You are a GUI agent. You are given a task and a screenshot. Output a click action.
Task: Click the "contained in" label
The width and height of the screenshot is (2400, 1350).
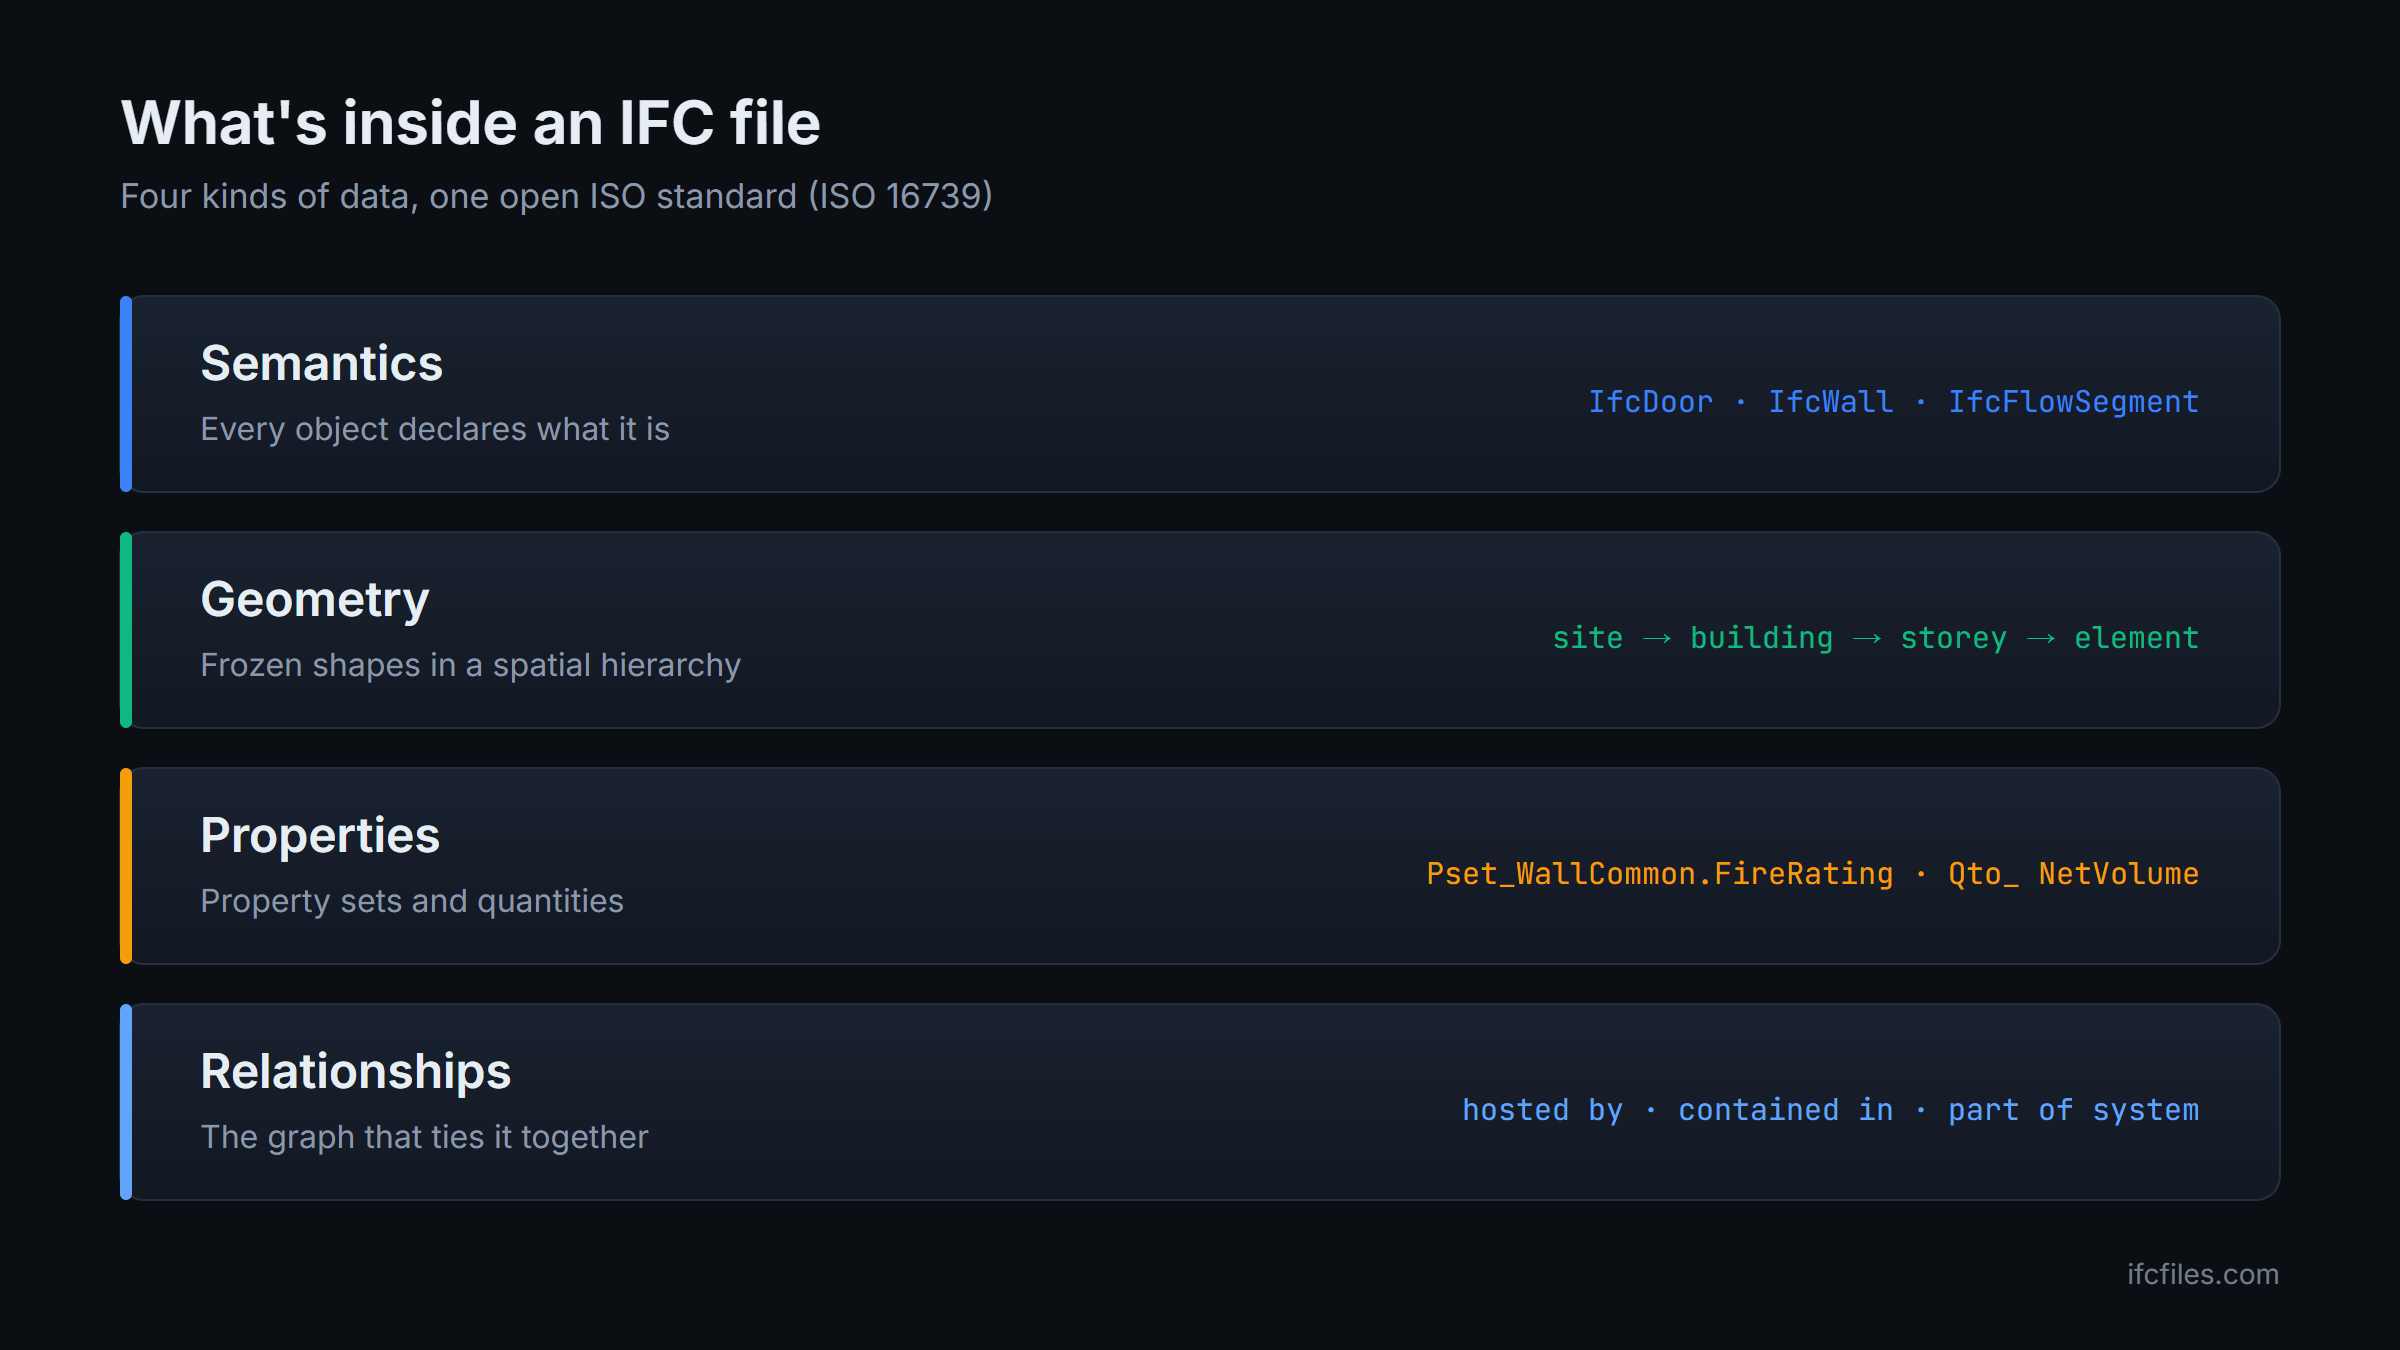point(1785,1110)
